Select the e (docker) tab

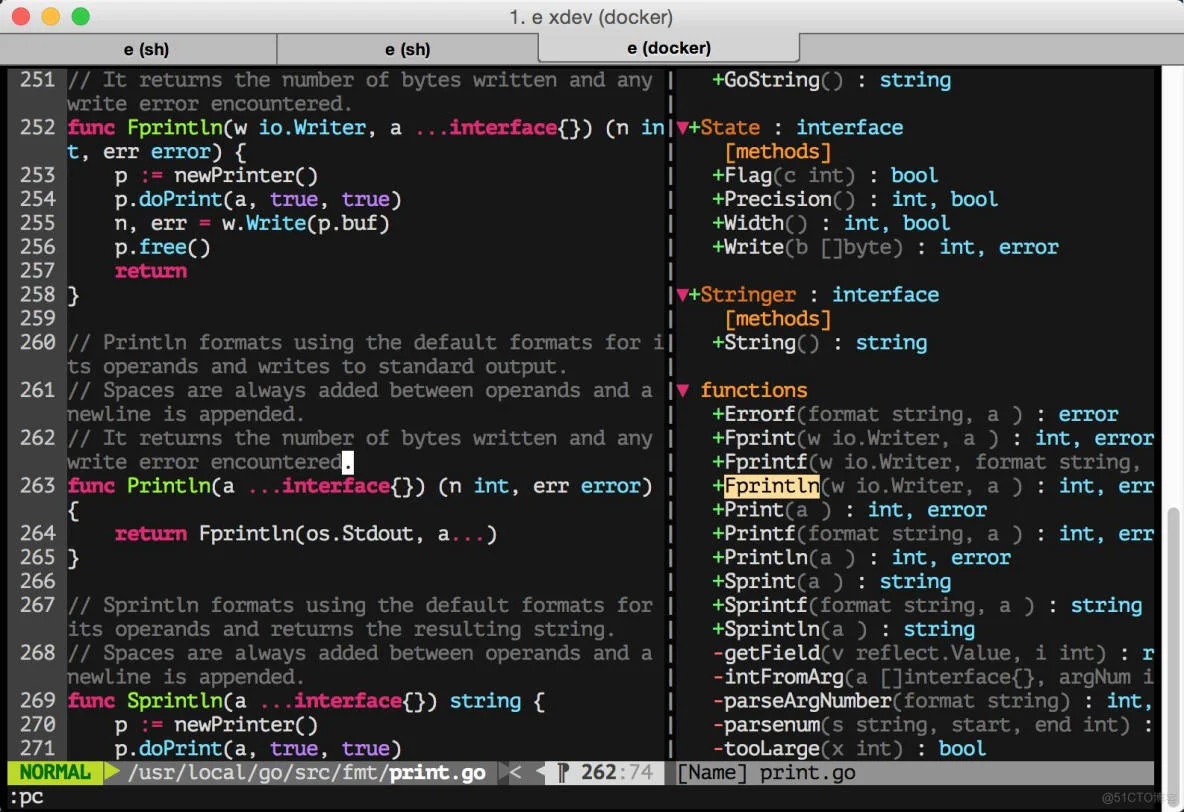[669, 48]
